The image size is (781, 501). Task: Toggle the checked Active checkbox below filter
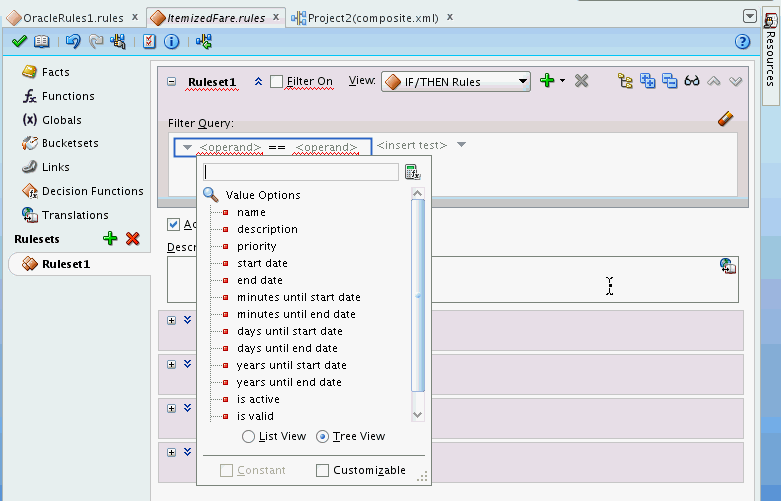(173, 225)
